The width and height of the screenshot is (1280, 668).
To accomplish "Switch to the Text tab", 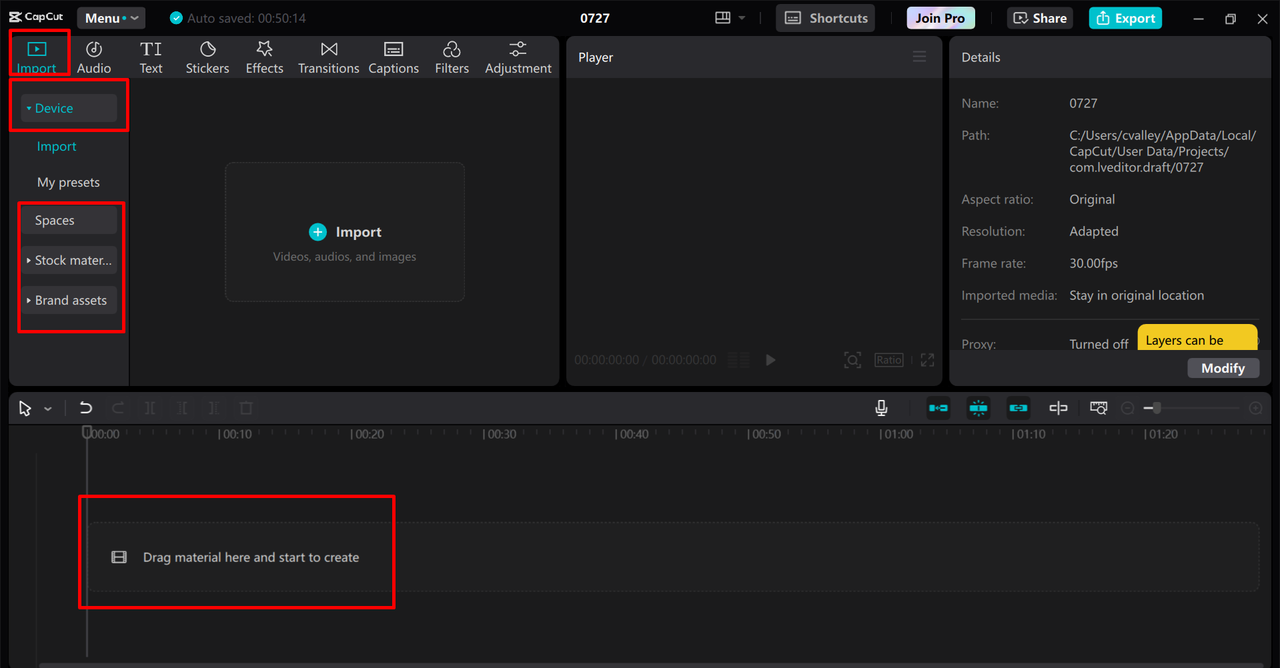I will tap(151, 58).
